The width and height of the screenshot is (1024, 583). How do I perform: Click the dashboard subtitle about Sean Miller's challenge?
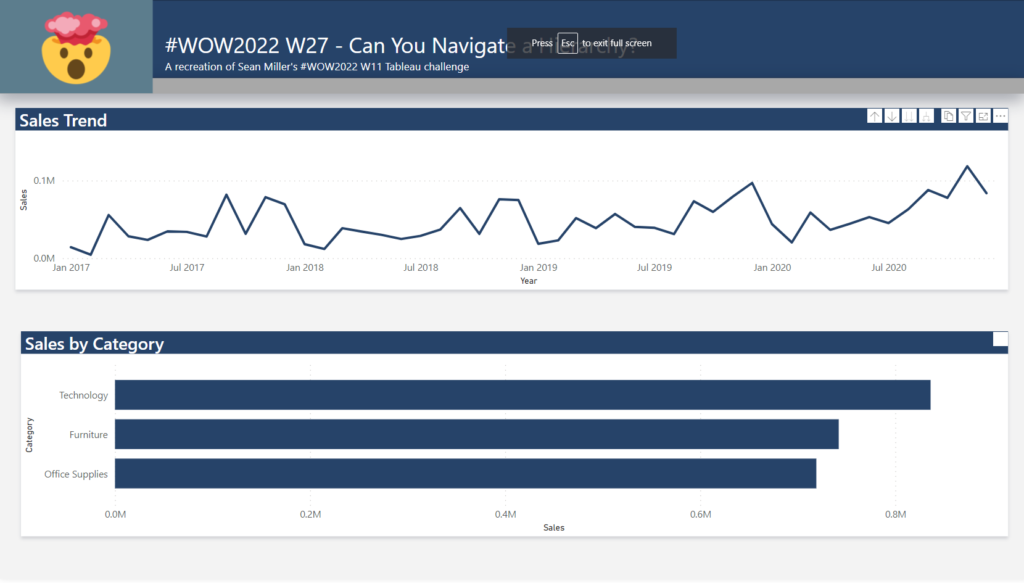(317, 67)
